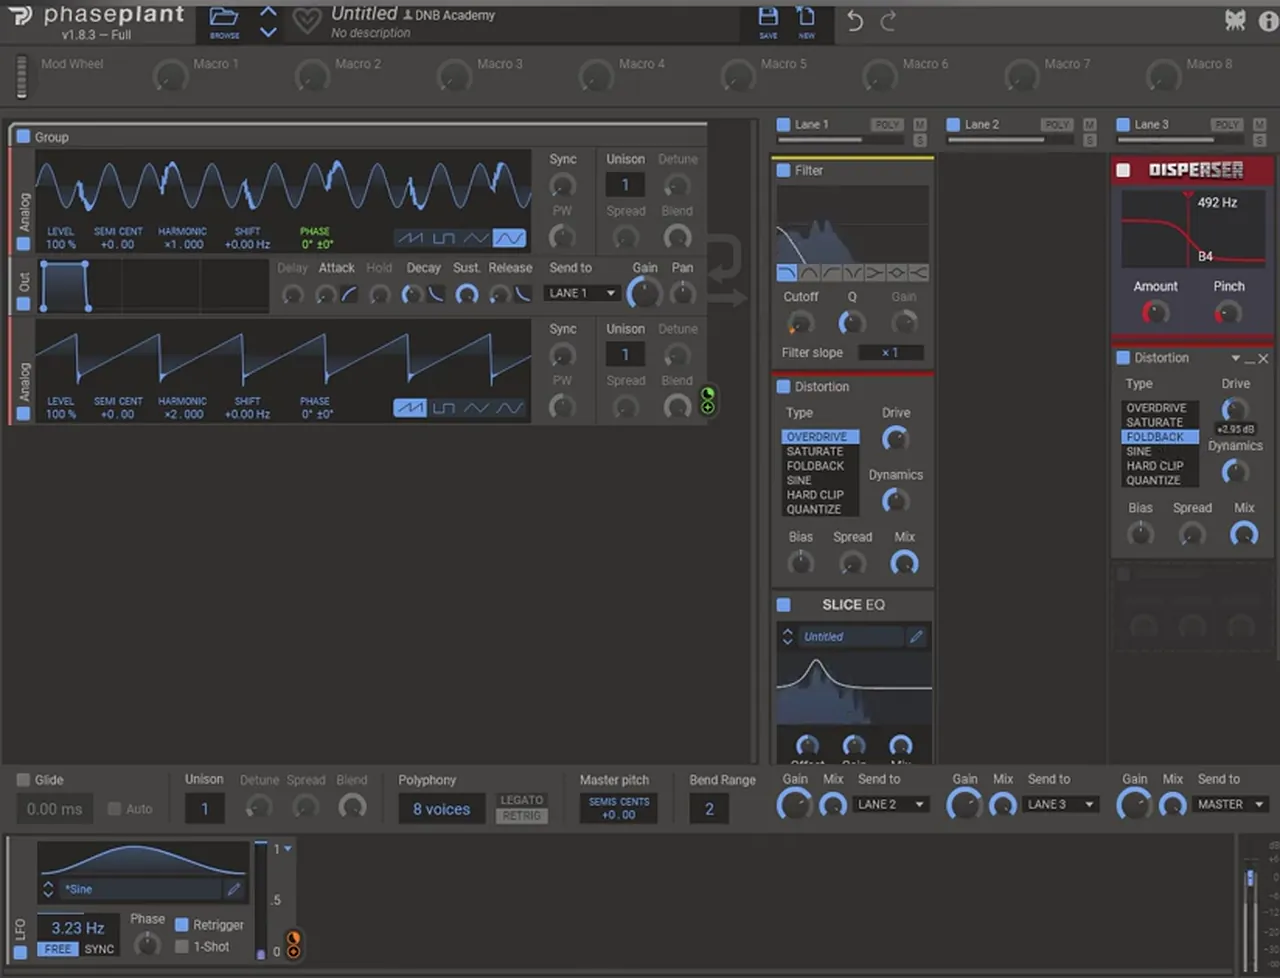Choose QUANTIZE type in Lane 1 Distortion
The width and height of the screenshot is (1280, 978).
tap(813, 509)
